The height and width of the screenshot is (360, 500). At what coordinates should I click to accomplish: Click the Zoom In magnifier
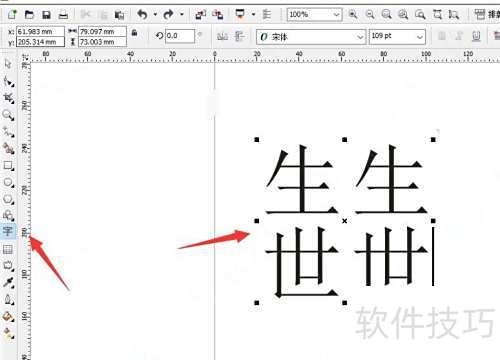coord(353,14)
